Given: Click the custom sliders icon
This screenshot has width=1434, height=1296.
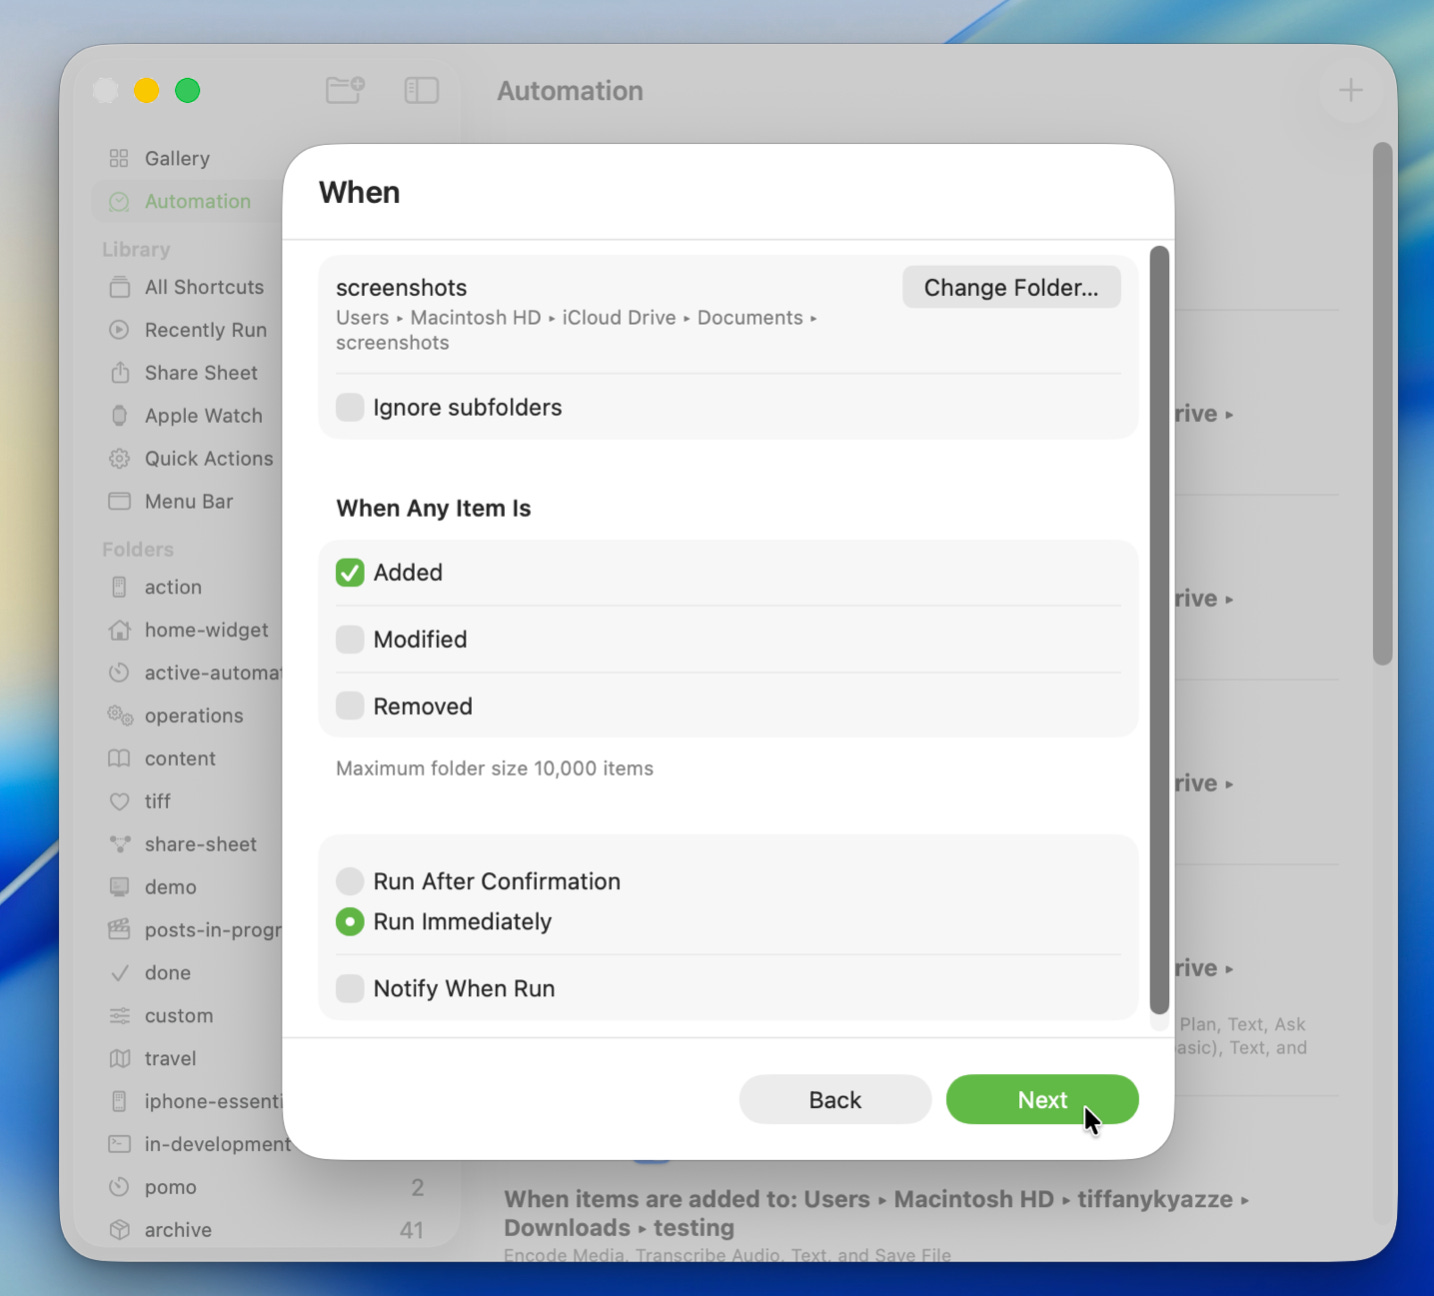Looking at the screenshot, I should [x=119, y=1015].
